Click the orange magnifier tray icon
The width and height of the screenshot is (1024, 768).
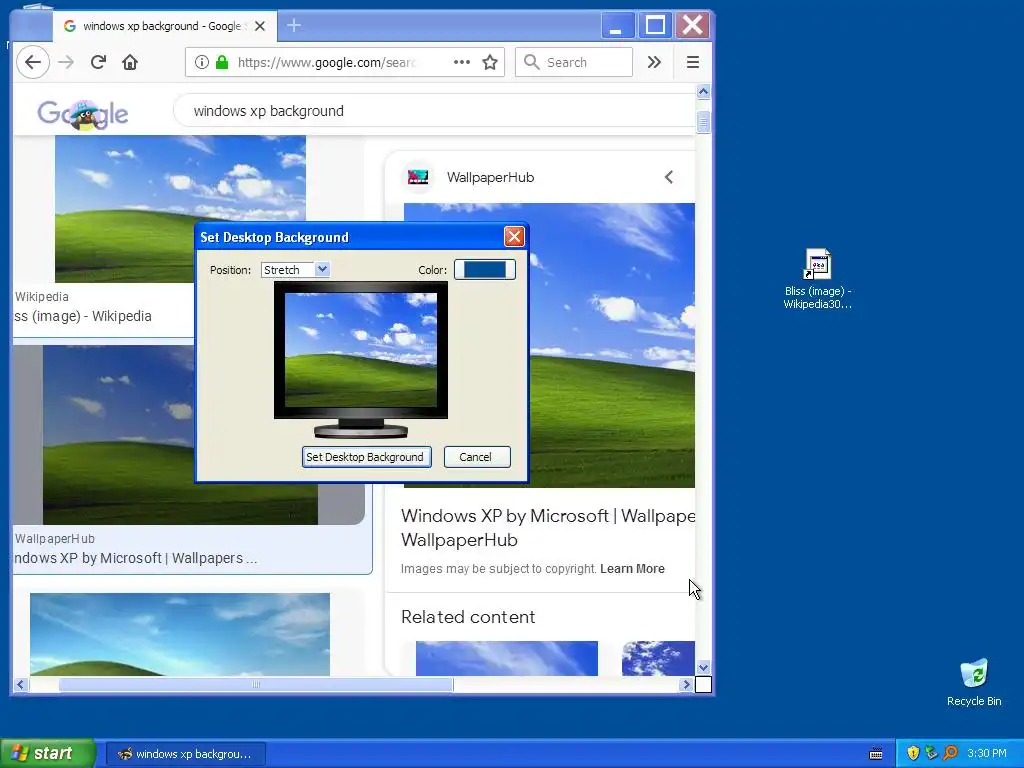pyautogui.click(x=950, y=753)
